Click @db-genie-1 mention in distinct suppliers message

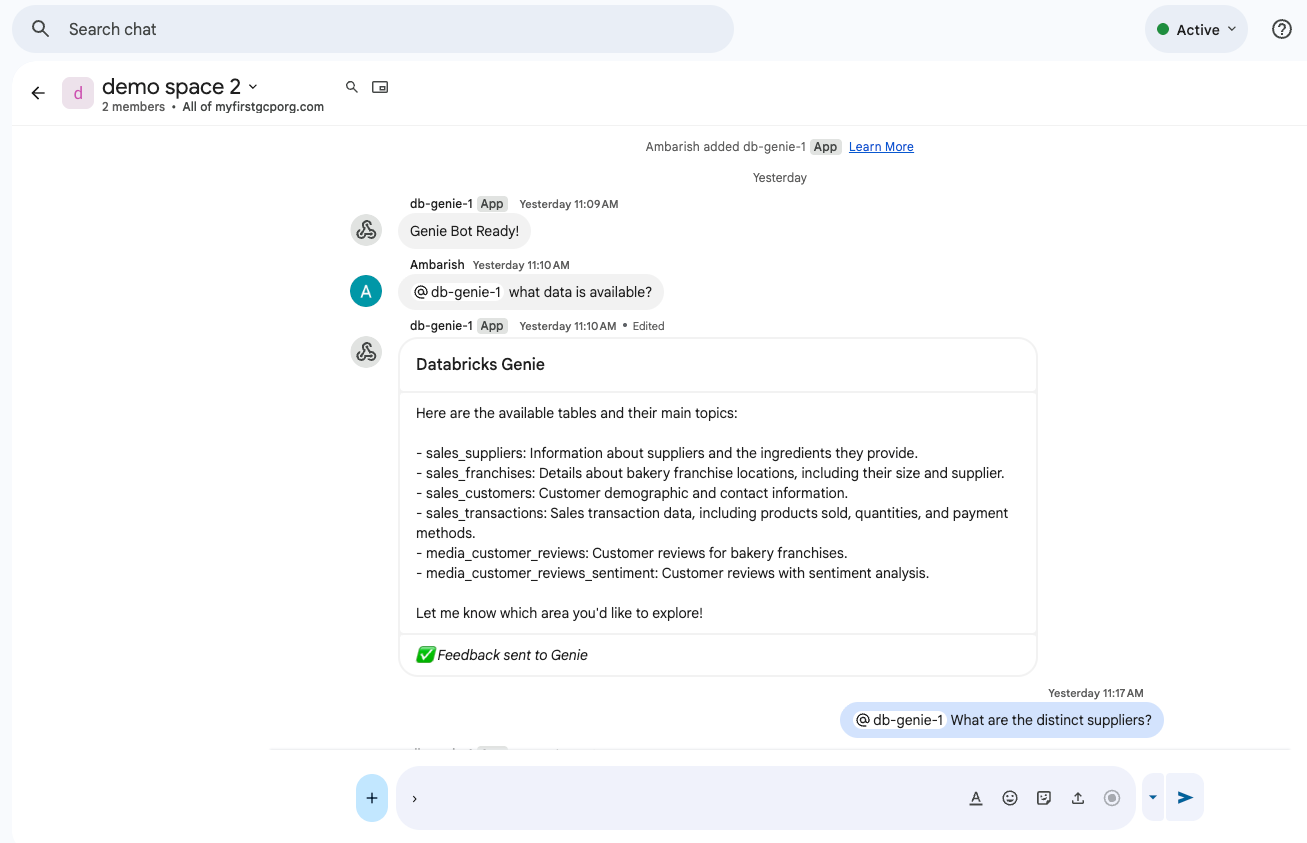[899, 720]
